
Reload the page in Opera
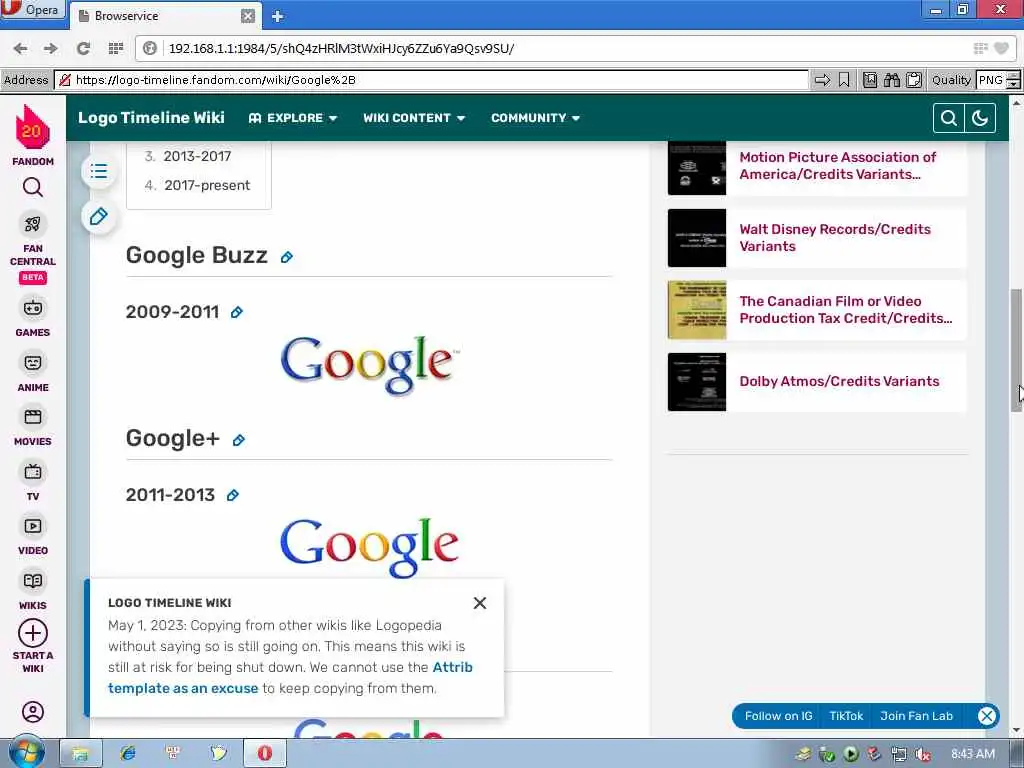pyautogui.click(x=83, y=48)
